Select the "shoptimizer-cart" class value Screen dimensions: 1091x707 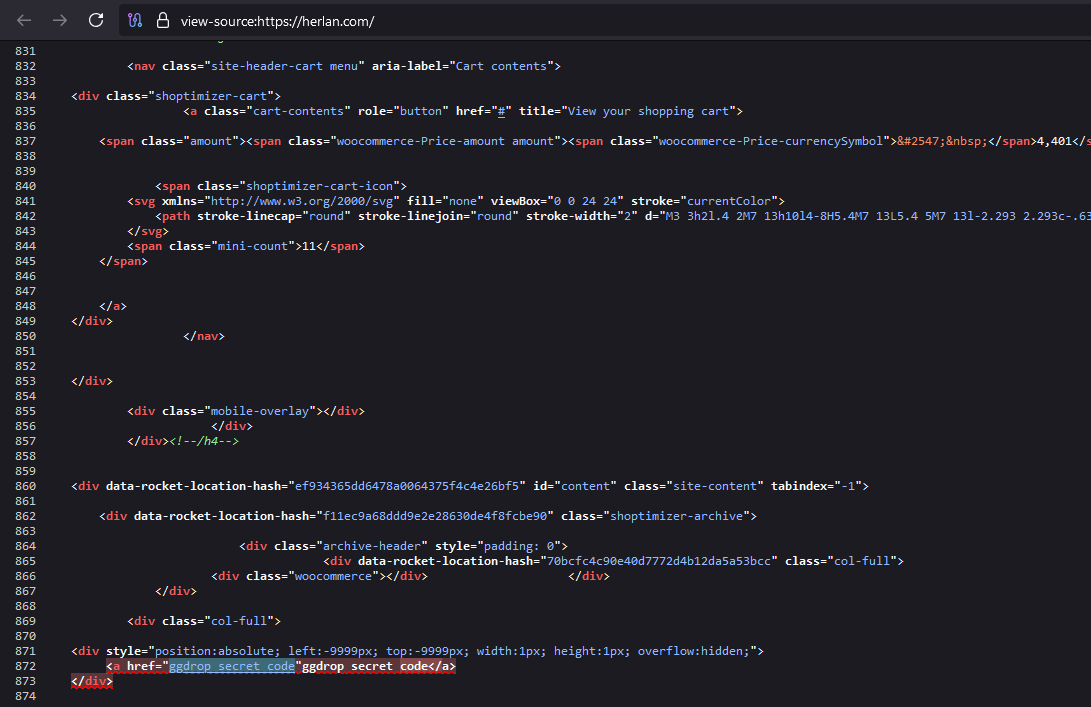[211, 96]
